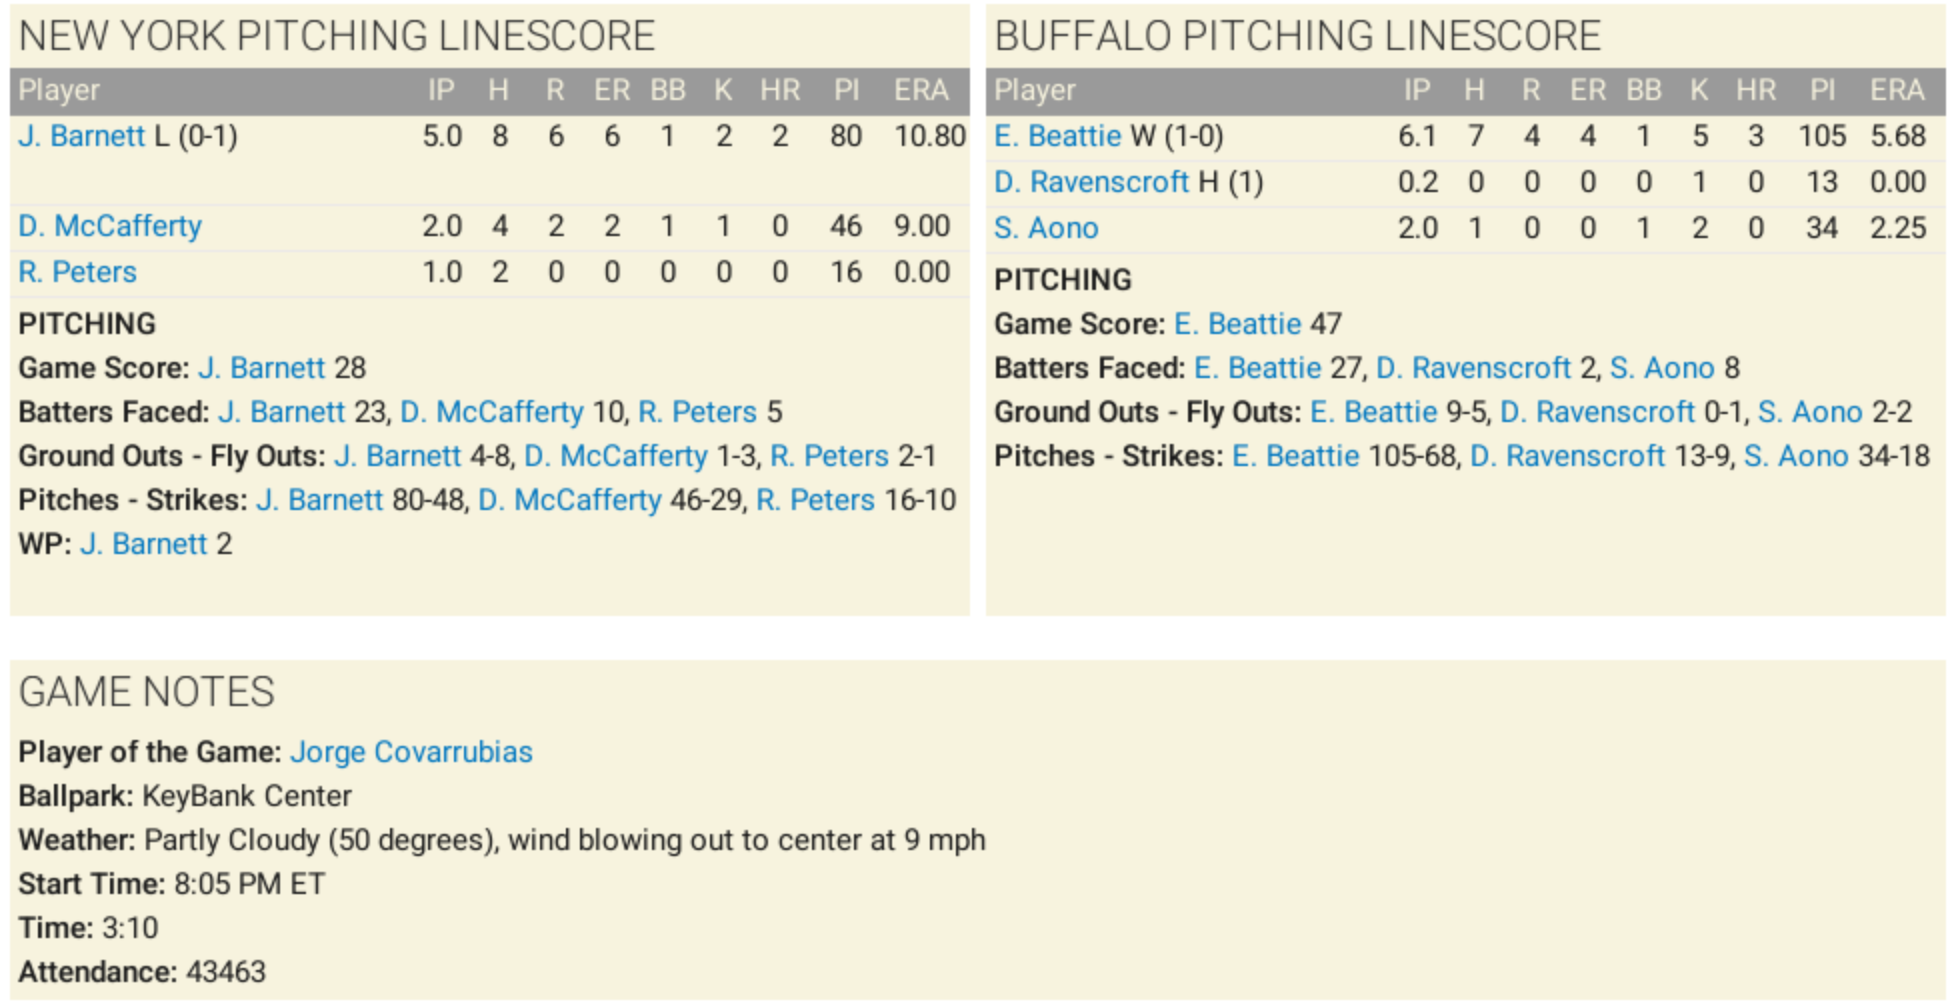Click E. Beattie link beside Game Score 47
The width and height of the screenshot is (1954, 1004).
pos(1238,324)
